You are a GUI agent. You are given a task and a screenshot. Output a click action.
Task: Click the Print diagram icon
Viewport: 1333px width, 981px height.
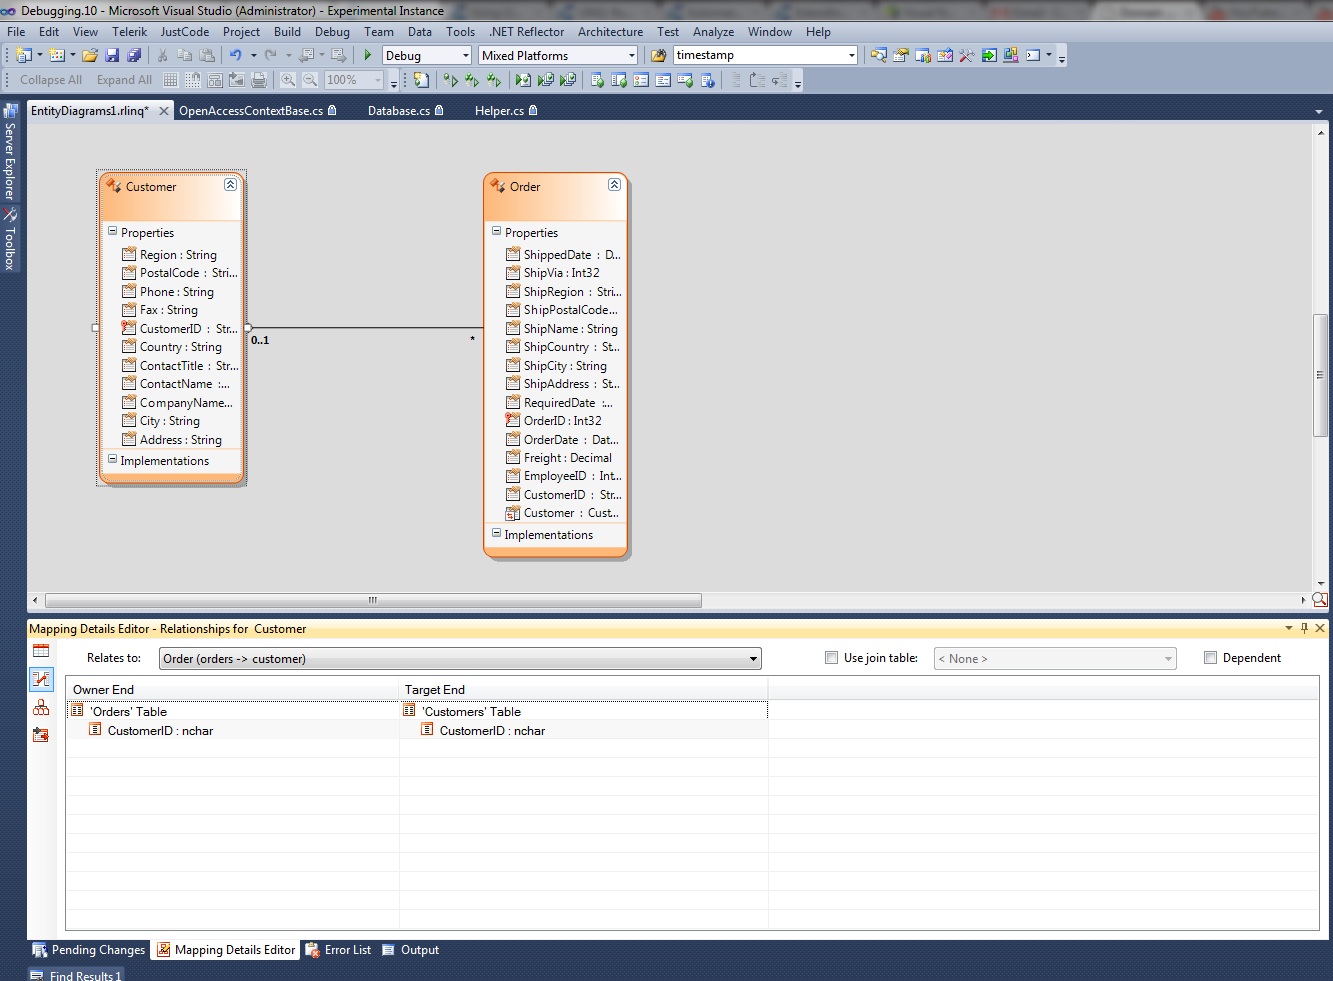point(259,80)
